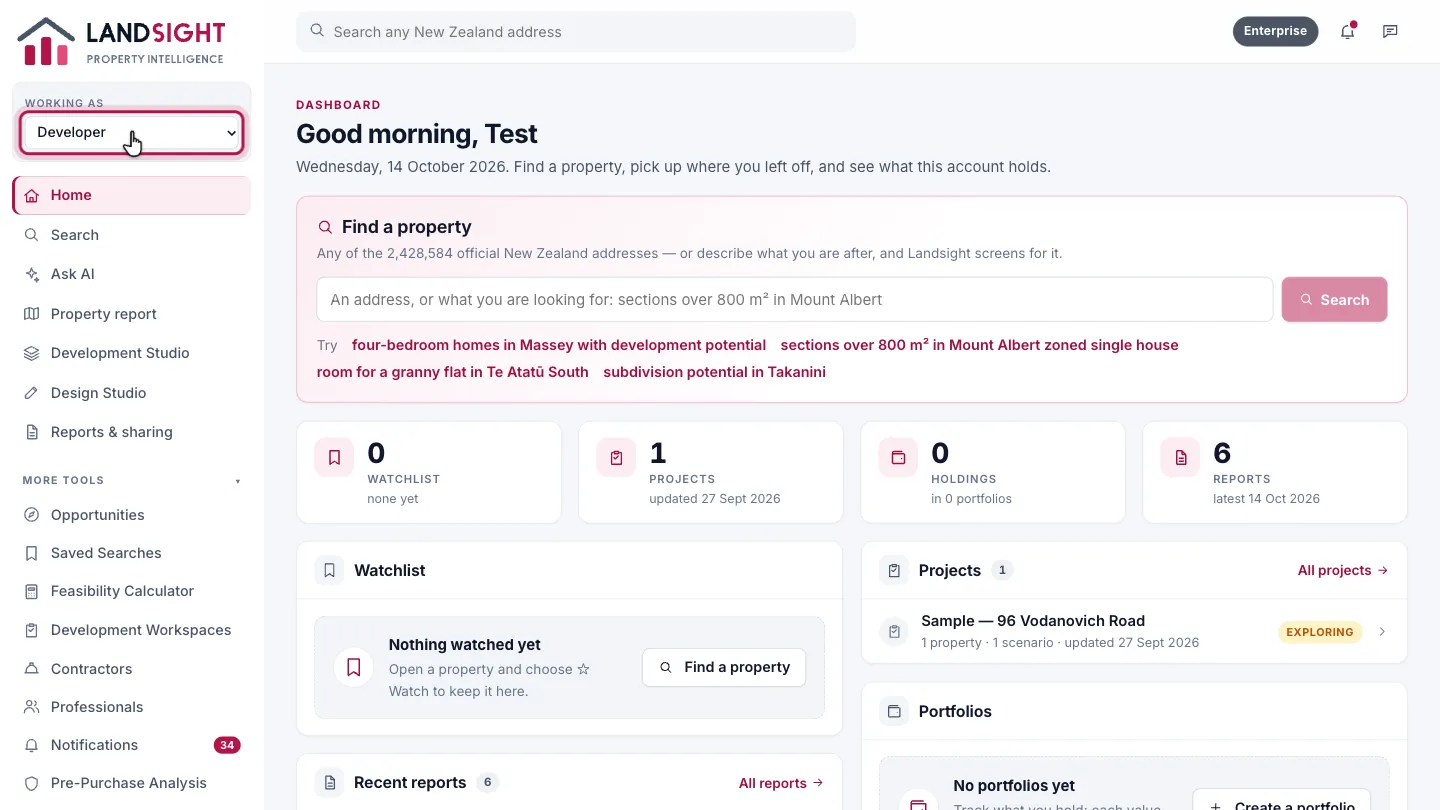Click the Enterprise plan badge
Image resolution: width=1440 pixels, height=810 pixels.
point(1275,31)
